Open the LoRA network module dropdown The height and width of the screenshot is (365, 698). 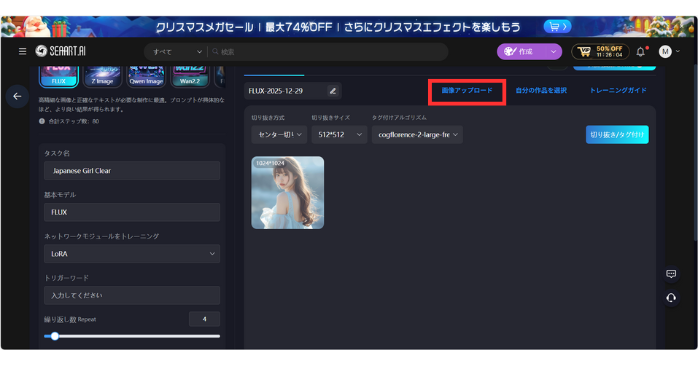[x=132, y=254]
